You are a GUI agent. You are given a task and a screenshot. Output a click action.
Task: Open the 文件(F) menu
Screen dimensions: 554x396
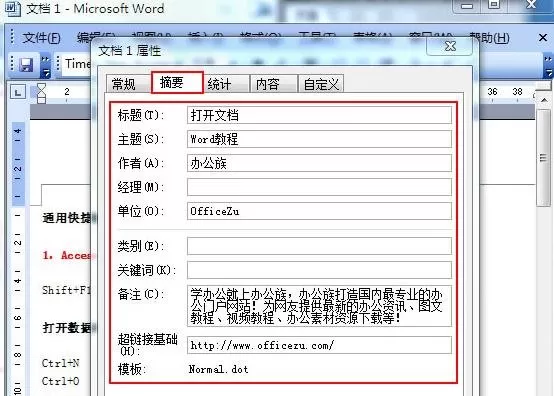pyautogui.click(x=41, y=38)
